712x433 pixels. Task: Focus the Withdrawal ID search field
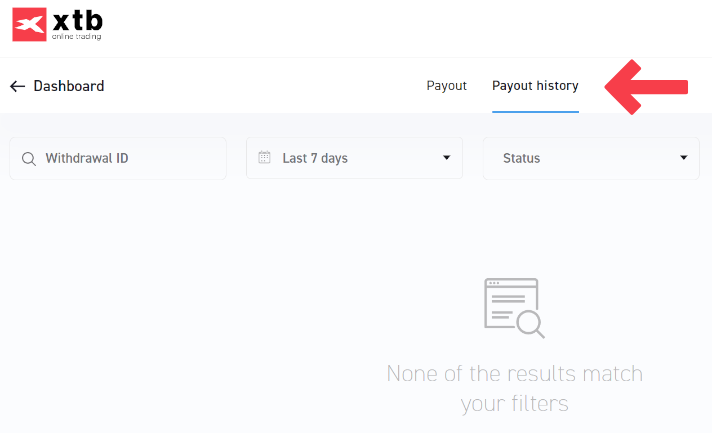[130, 158]
